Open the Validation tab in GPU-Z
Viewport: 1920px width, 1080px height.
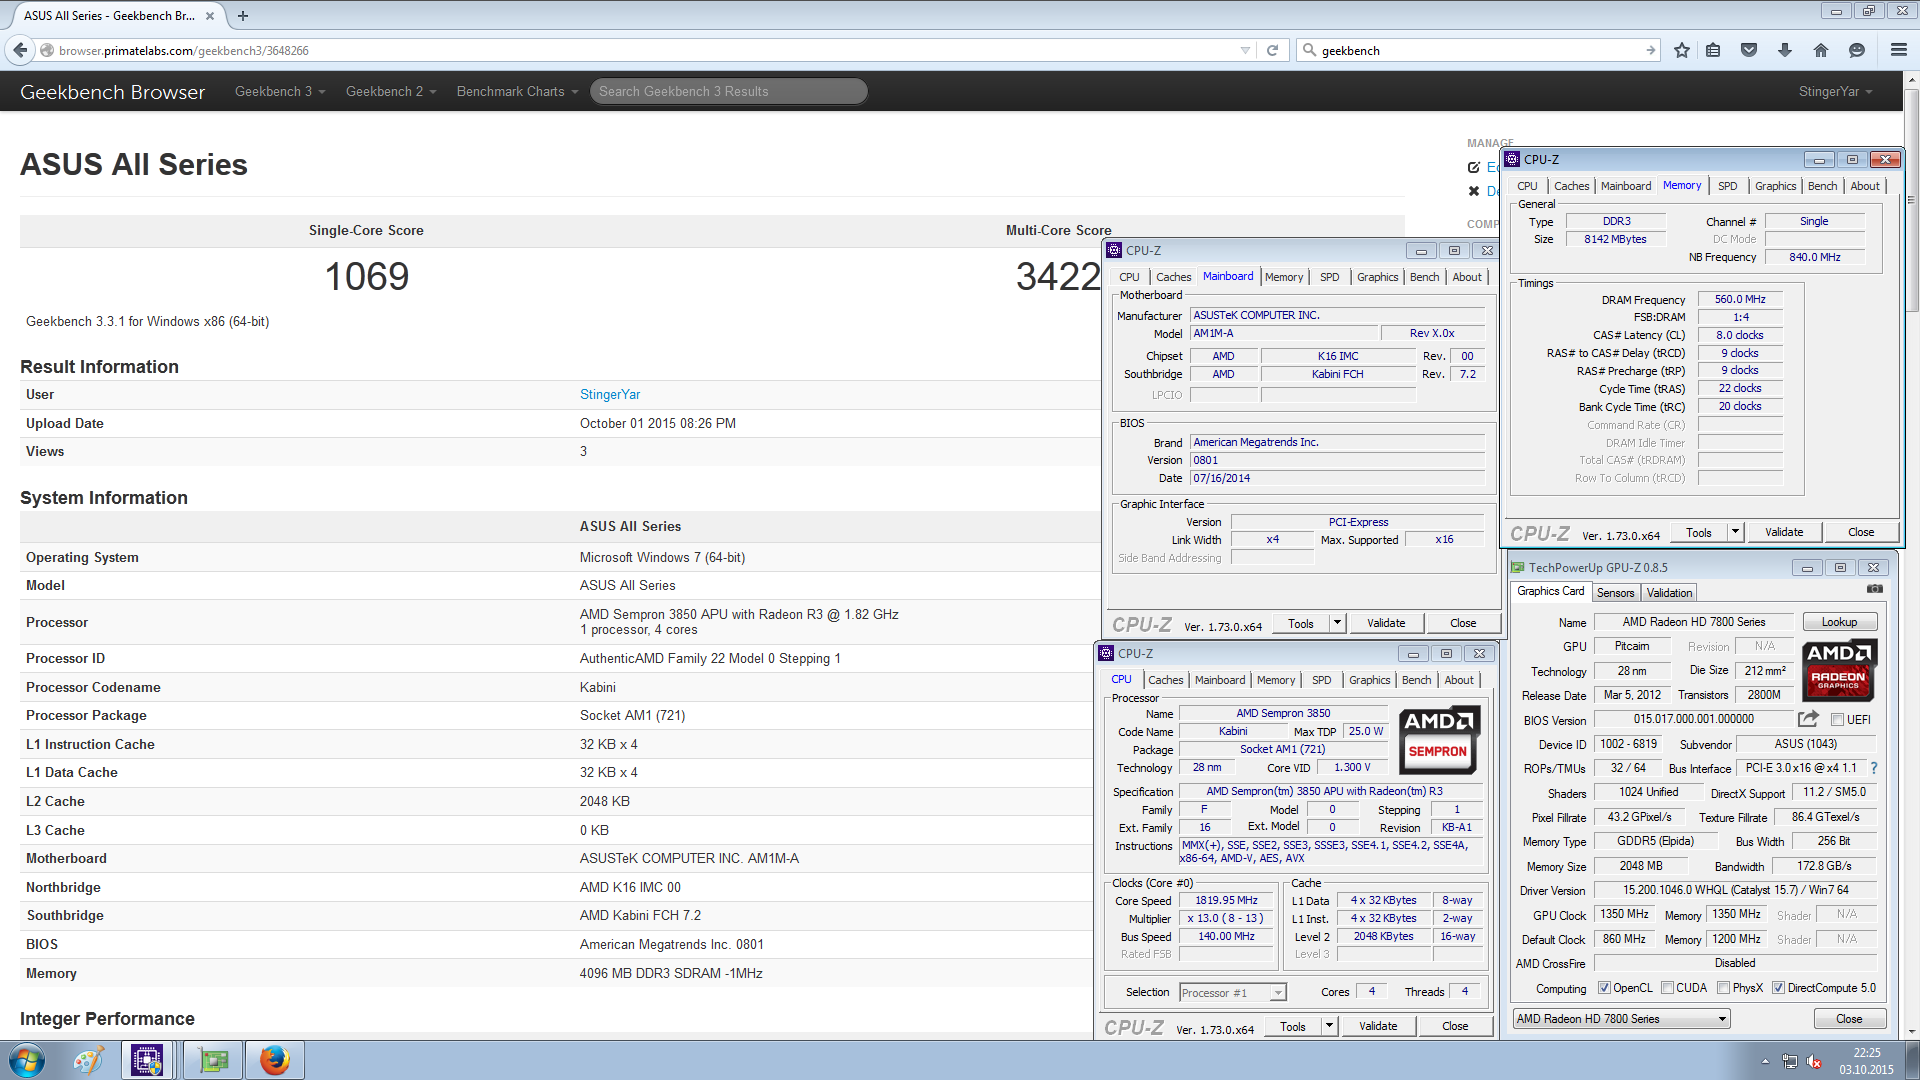(1669, 593)
